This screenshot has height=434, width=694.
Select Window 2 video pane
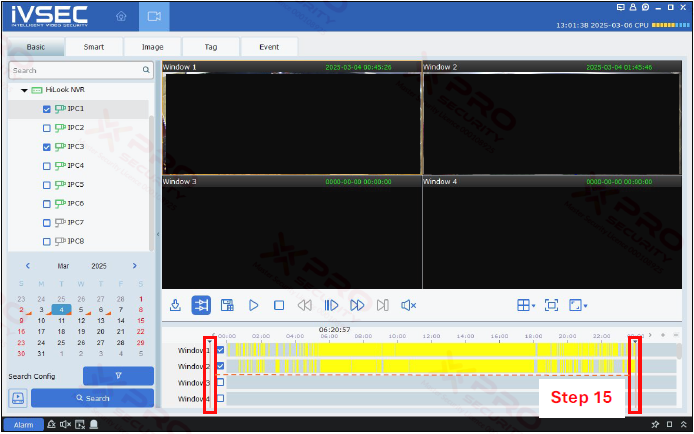click(552, 118)
